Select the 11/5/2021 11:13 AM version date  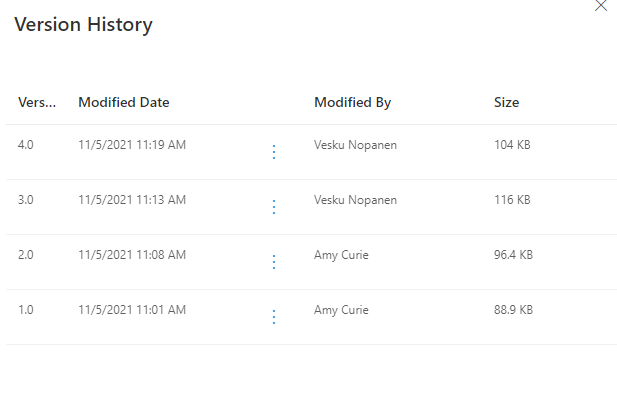tap(132, 200)
